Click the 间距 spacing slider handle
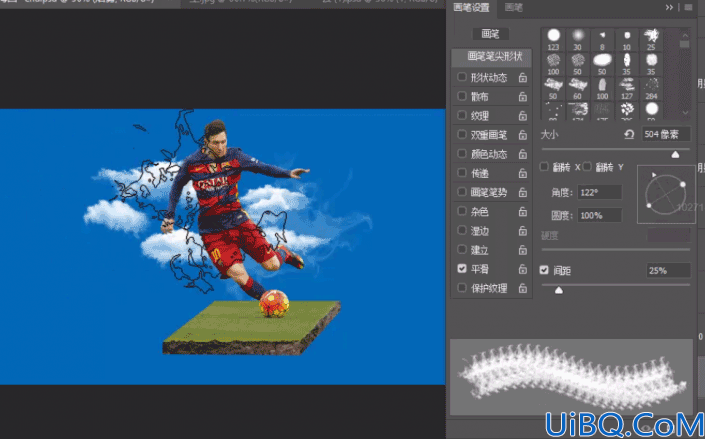 [x=558, y=290]
